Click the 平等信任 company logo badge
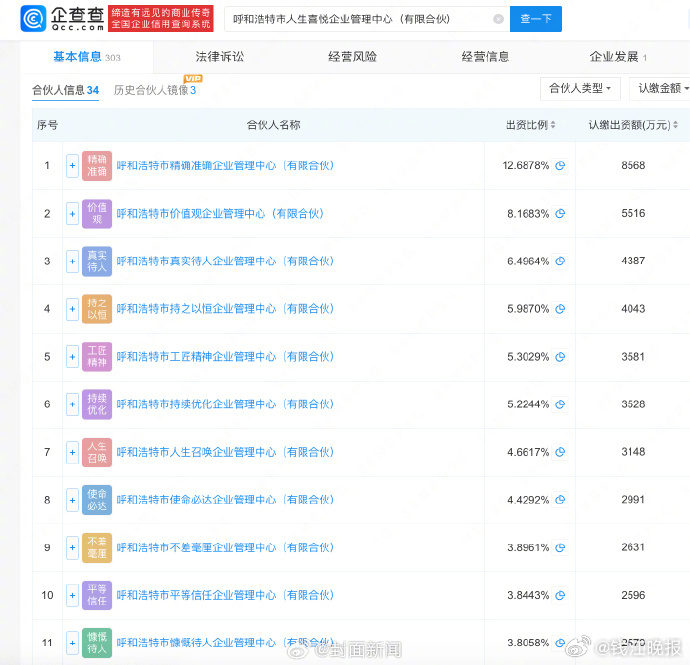Screen dimensions: 690x665 97,595
